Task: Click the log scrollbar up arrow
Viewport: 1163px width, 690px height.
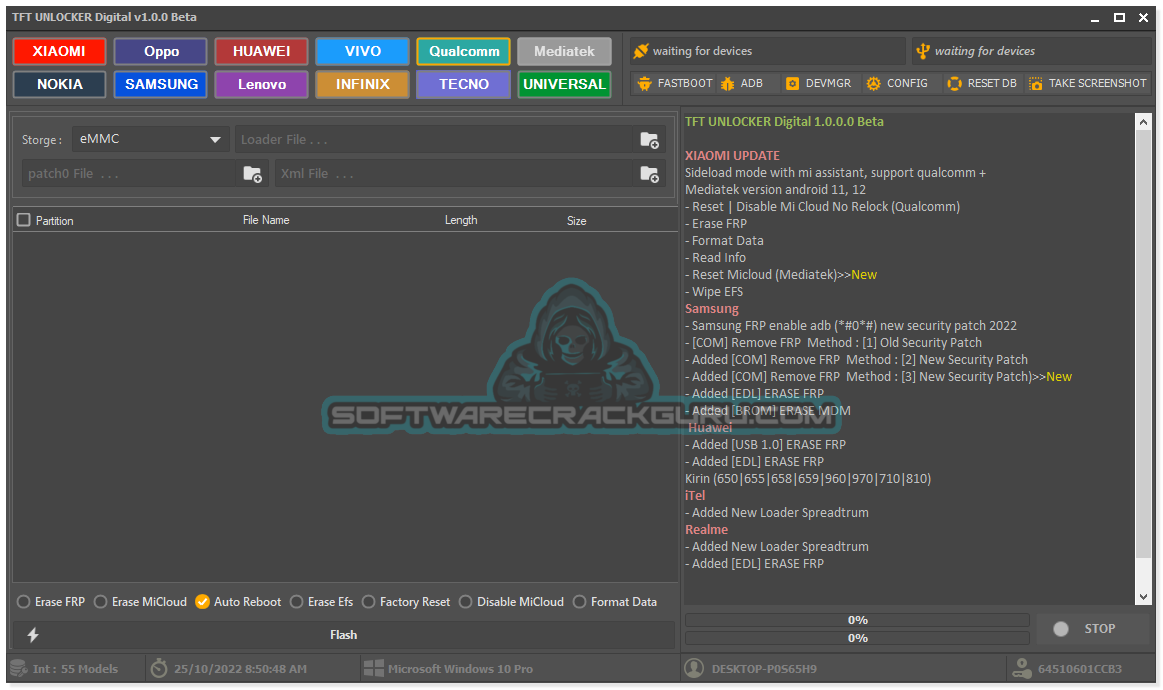Action: point(1143,122)
